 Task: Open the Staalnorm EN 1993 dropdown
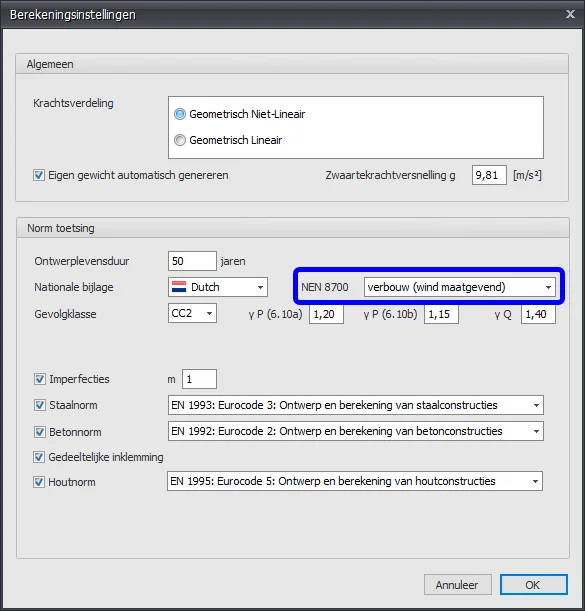356,405
